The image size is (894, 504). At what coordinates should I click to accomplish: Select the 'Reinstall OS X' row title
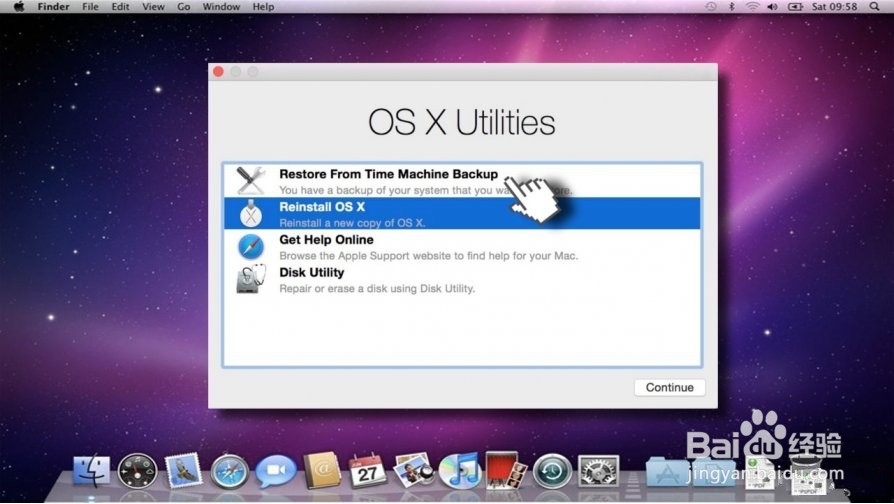322,207
